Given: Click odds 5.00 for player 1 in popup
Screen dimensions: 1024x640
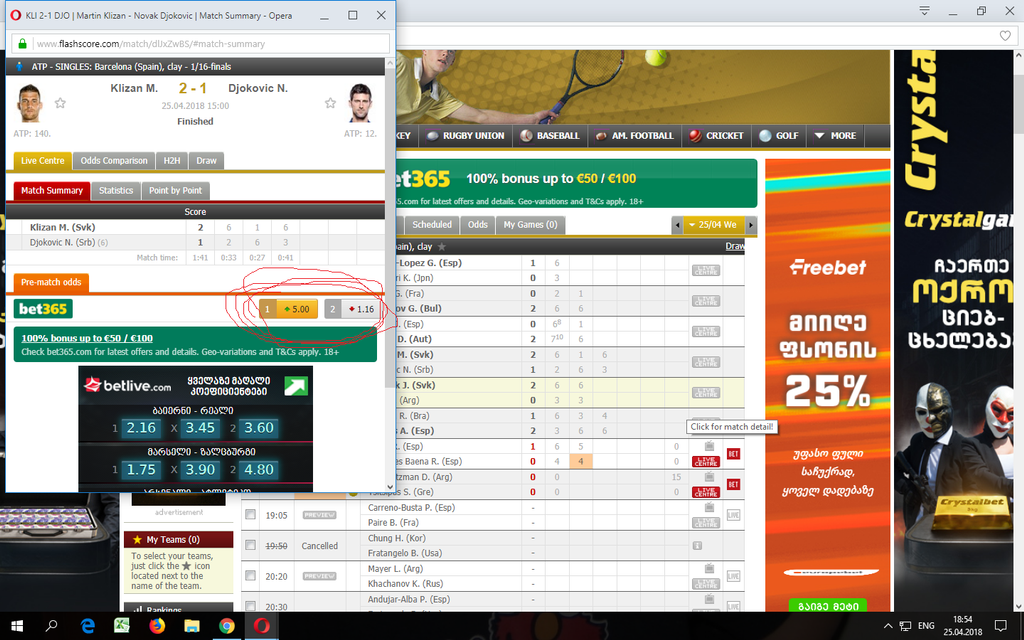Looking at the screenshot, I should (x=289, y=309).
